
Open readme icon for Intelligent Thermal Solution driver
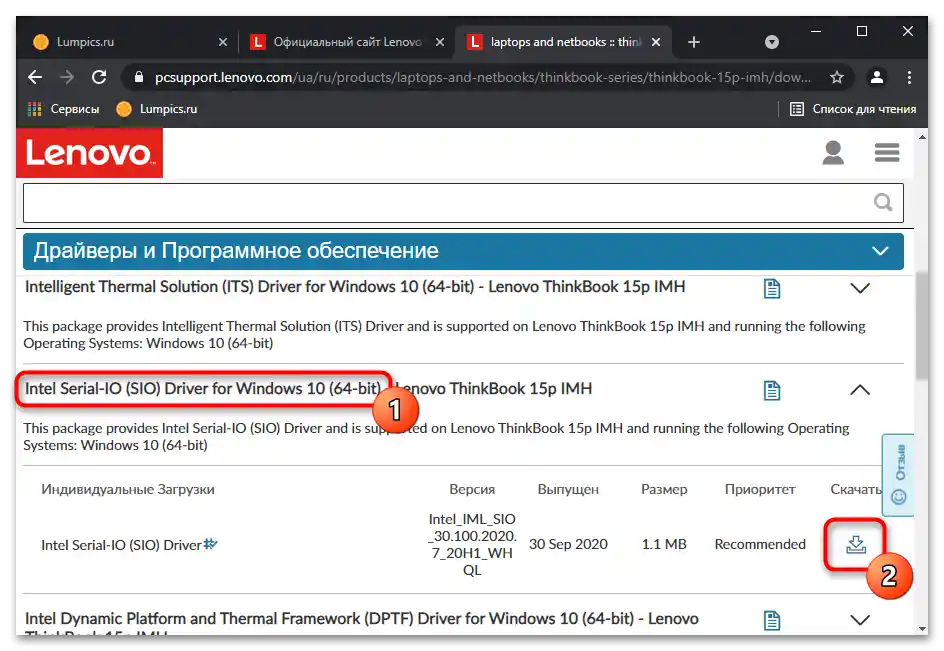[x=772, y=288]
